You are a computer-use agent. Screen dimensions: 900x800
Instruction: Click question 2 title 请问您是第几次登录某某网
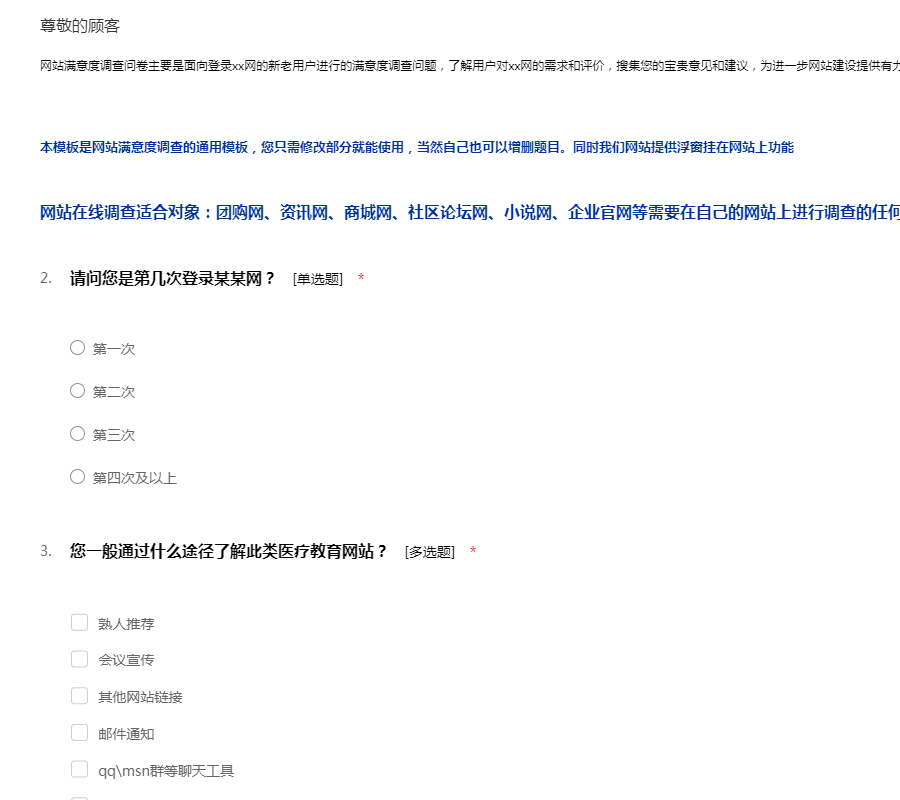[172, 278]
